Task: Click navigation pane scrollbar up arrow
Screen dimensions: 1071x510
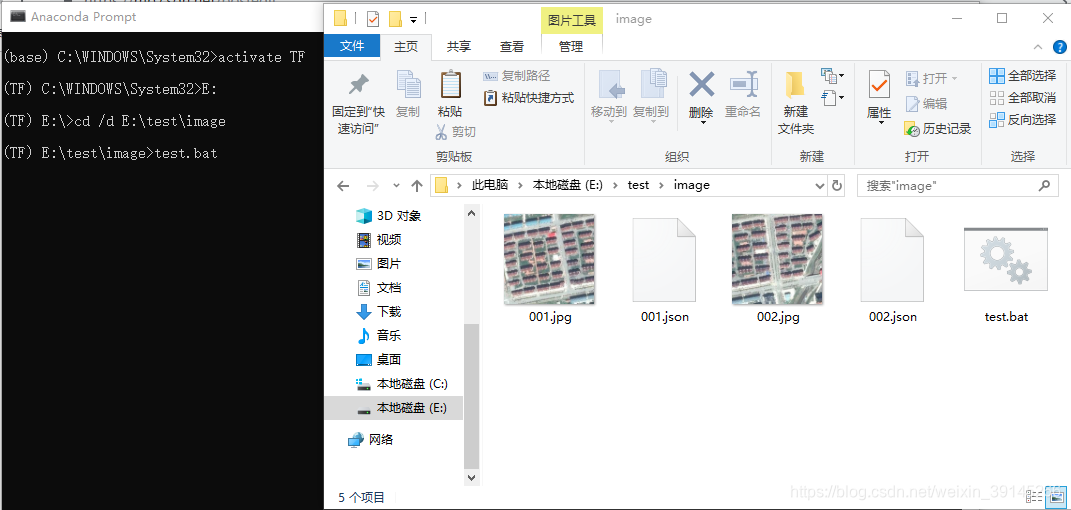Action: click(472, 213)
